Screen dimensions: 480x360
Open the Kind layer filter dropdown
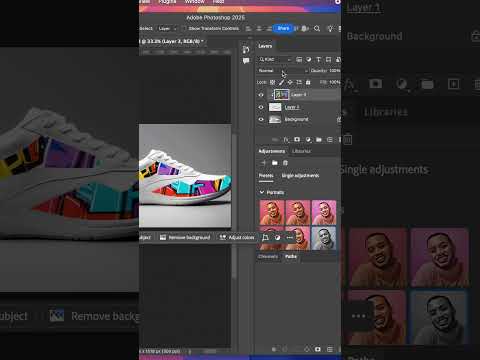(x=275, y=60)
